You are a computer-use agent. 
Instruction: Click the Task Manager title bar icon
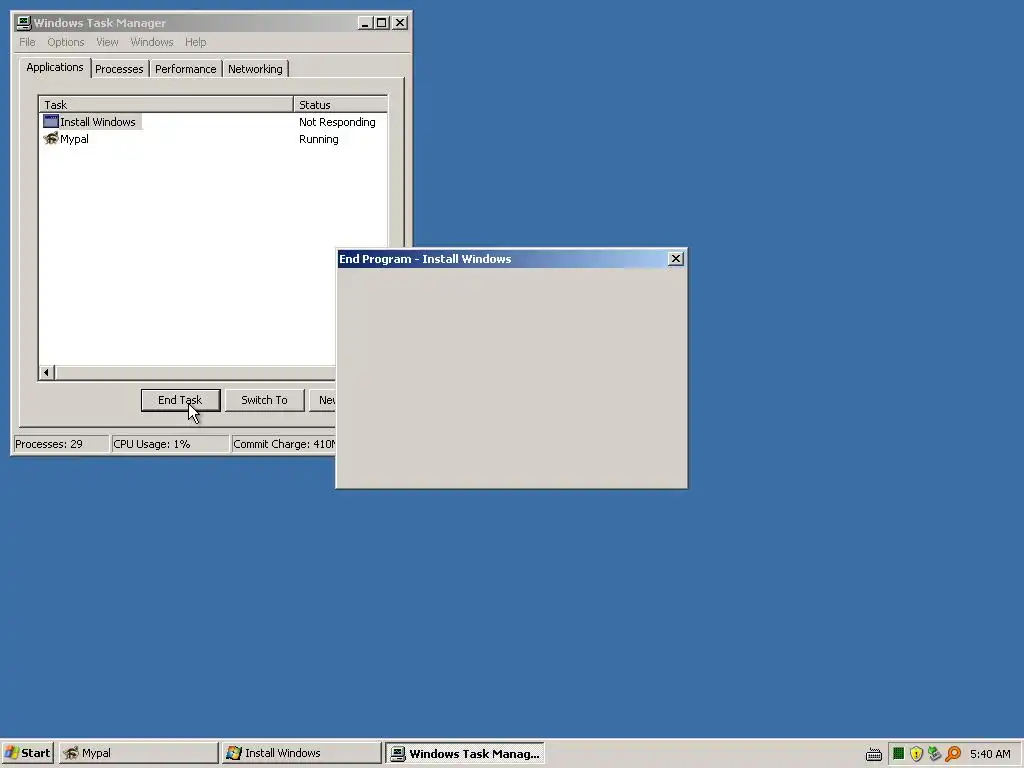point(24,23)
